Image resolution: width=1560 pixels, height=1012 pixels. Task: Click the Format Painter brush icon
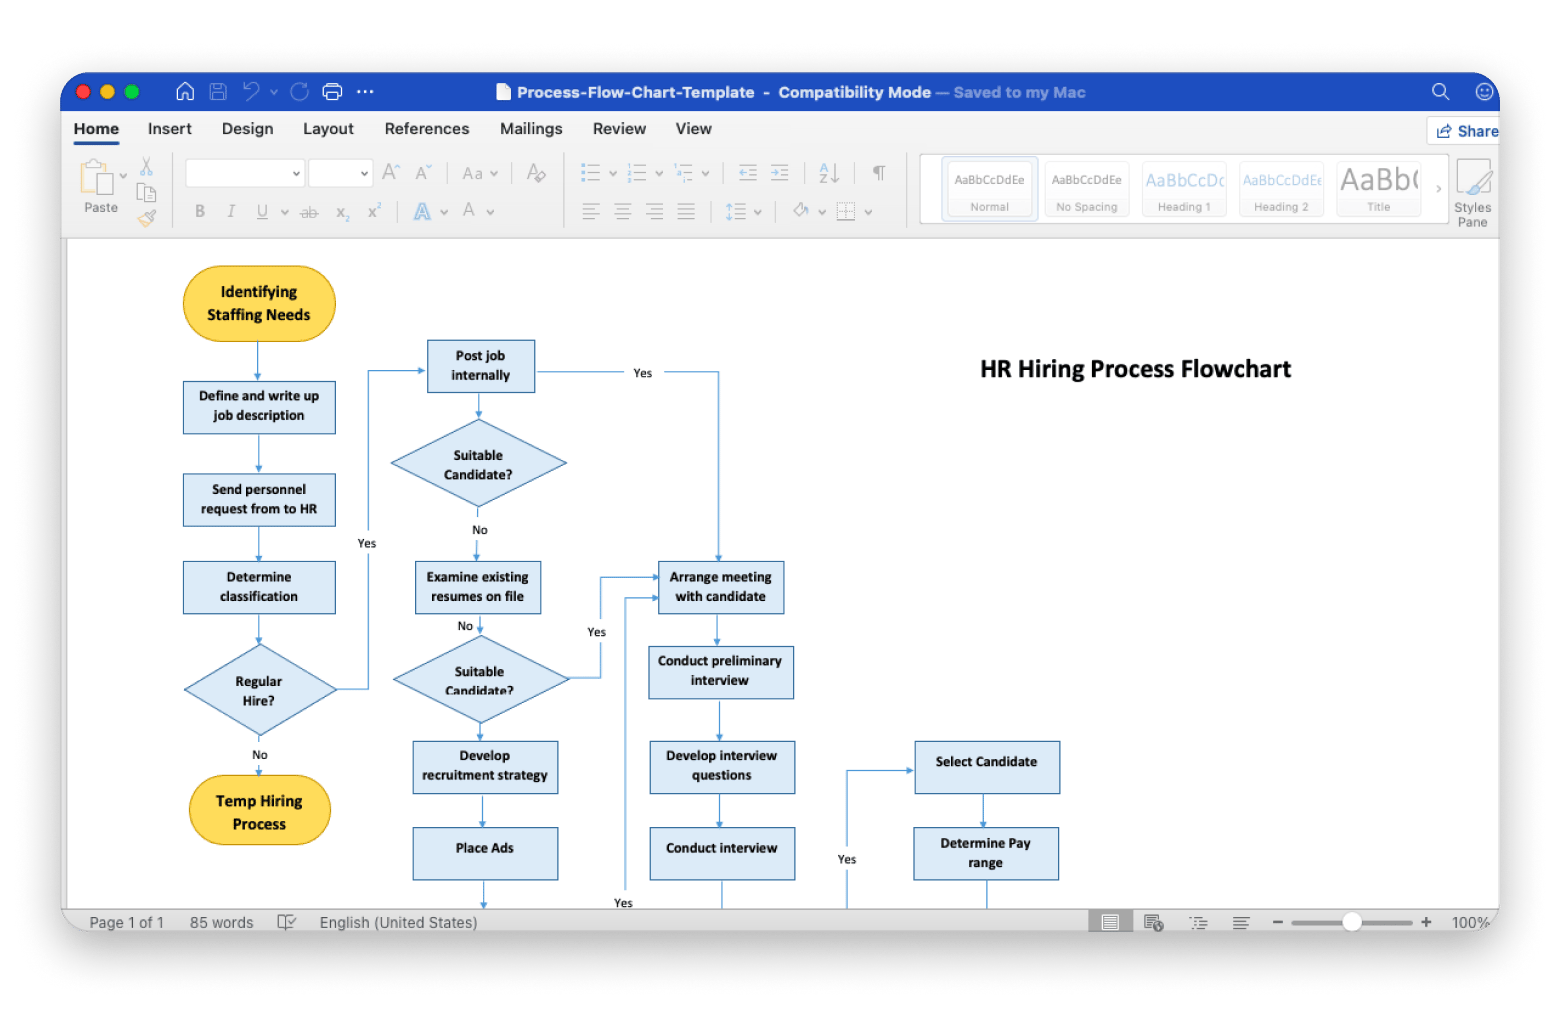tap(147, 218)
